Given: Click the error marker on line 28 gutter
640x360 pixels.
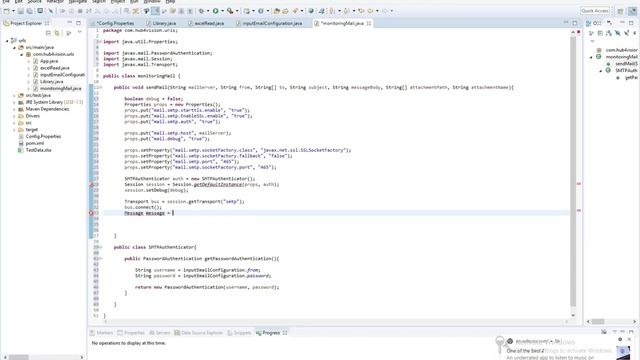Looking at the screenshot, I should click(92, 184).
